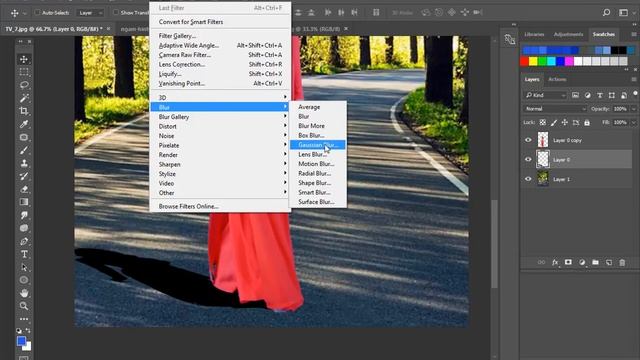
Task: Select the Rectangular Marquee tool
Action: [x=24, y=72]
